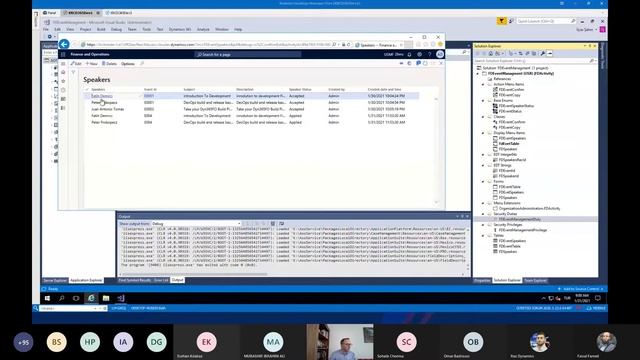Screen dimensions: 640x360
Task: Sort by Created date and time column
Action: pyautogui.click(x=384, y=89)
